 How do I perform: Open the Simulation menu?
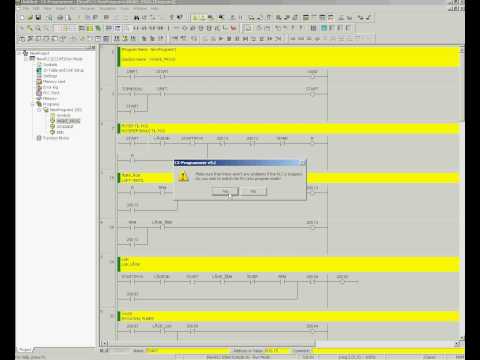pos(108,8)
